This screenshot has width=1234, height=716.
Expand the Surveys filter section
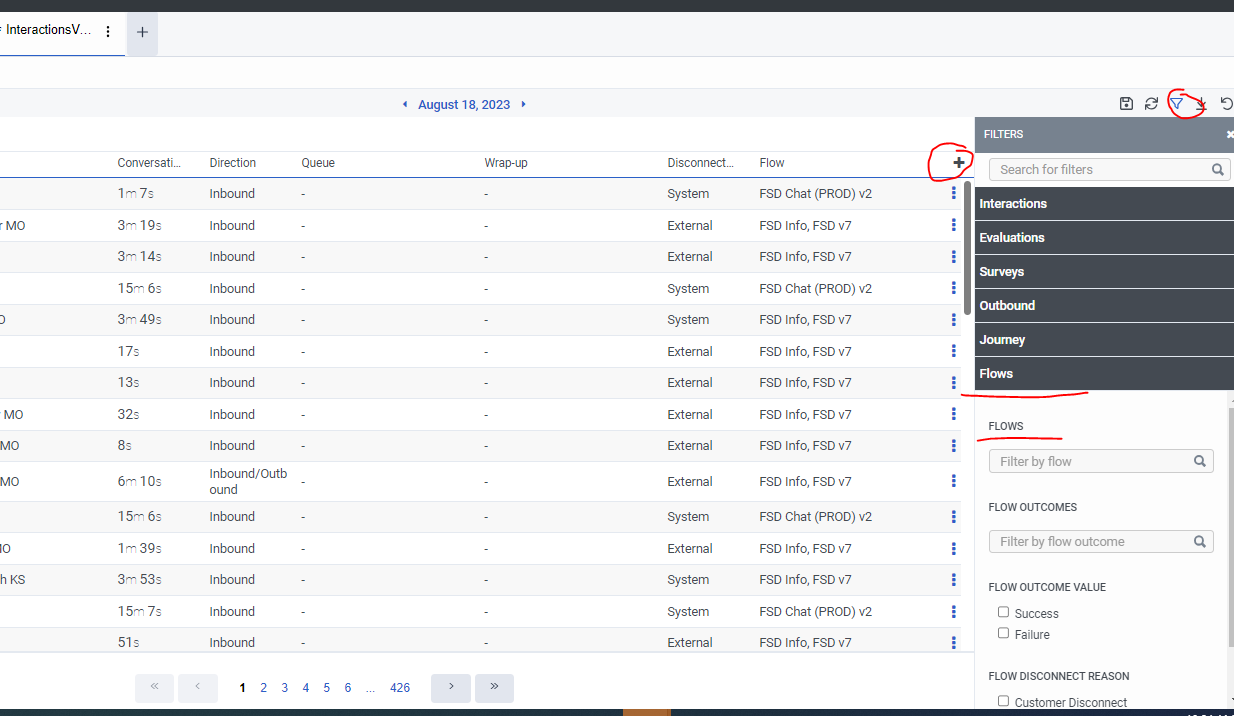tap(1104, 272)
